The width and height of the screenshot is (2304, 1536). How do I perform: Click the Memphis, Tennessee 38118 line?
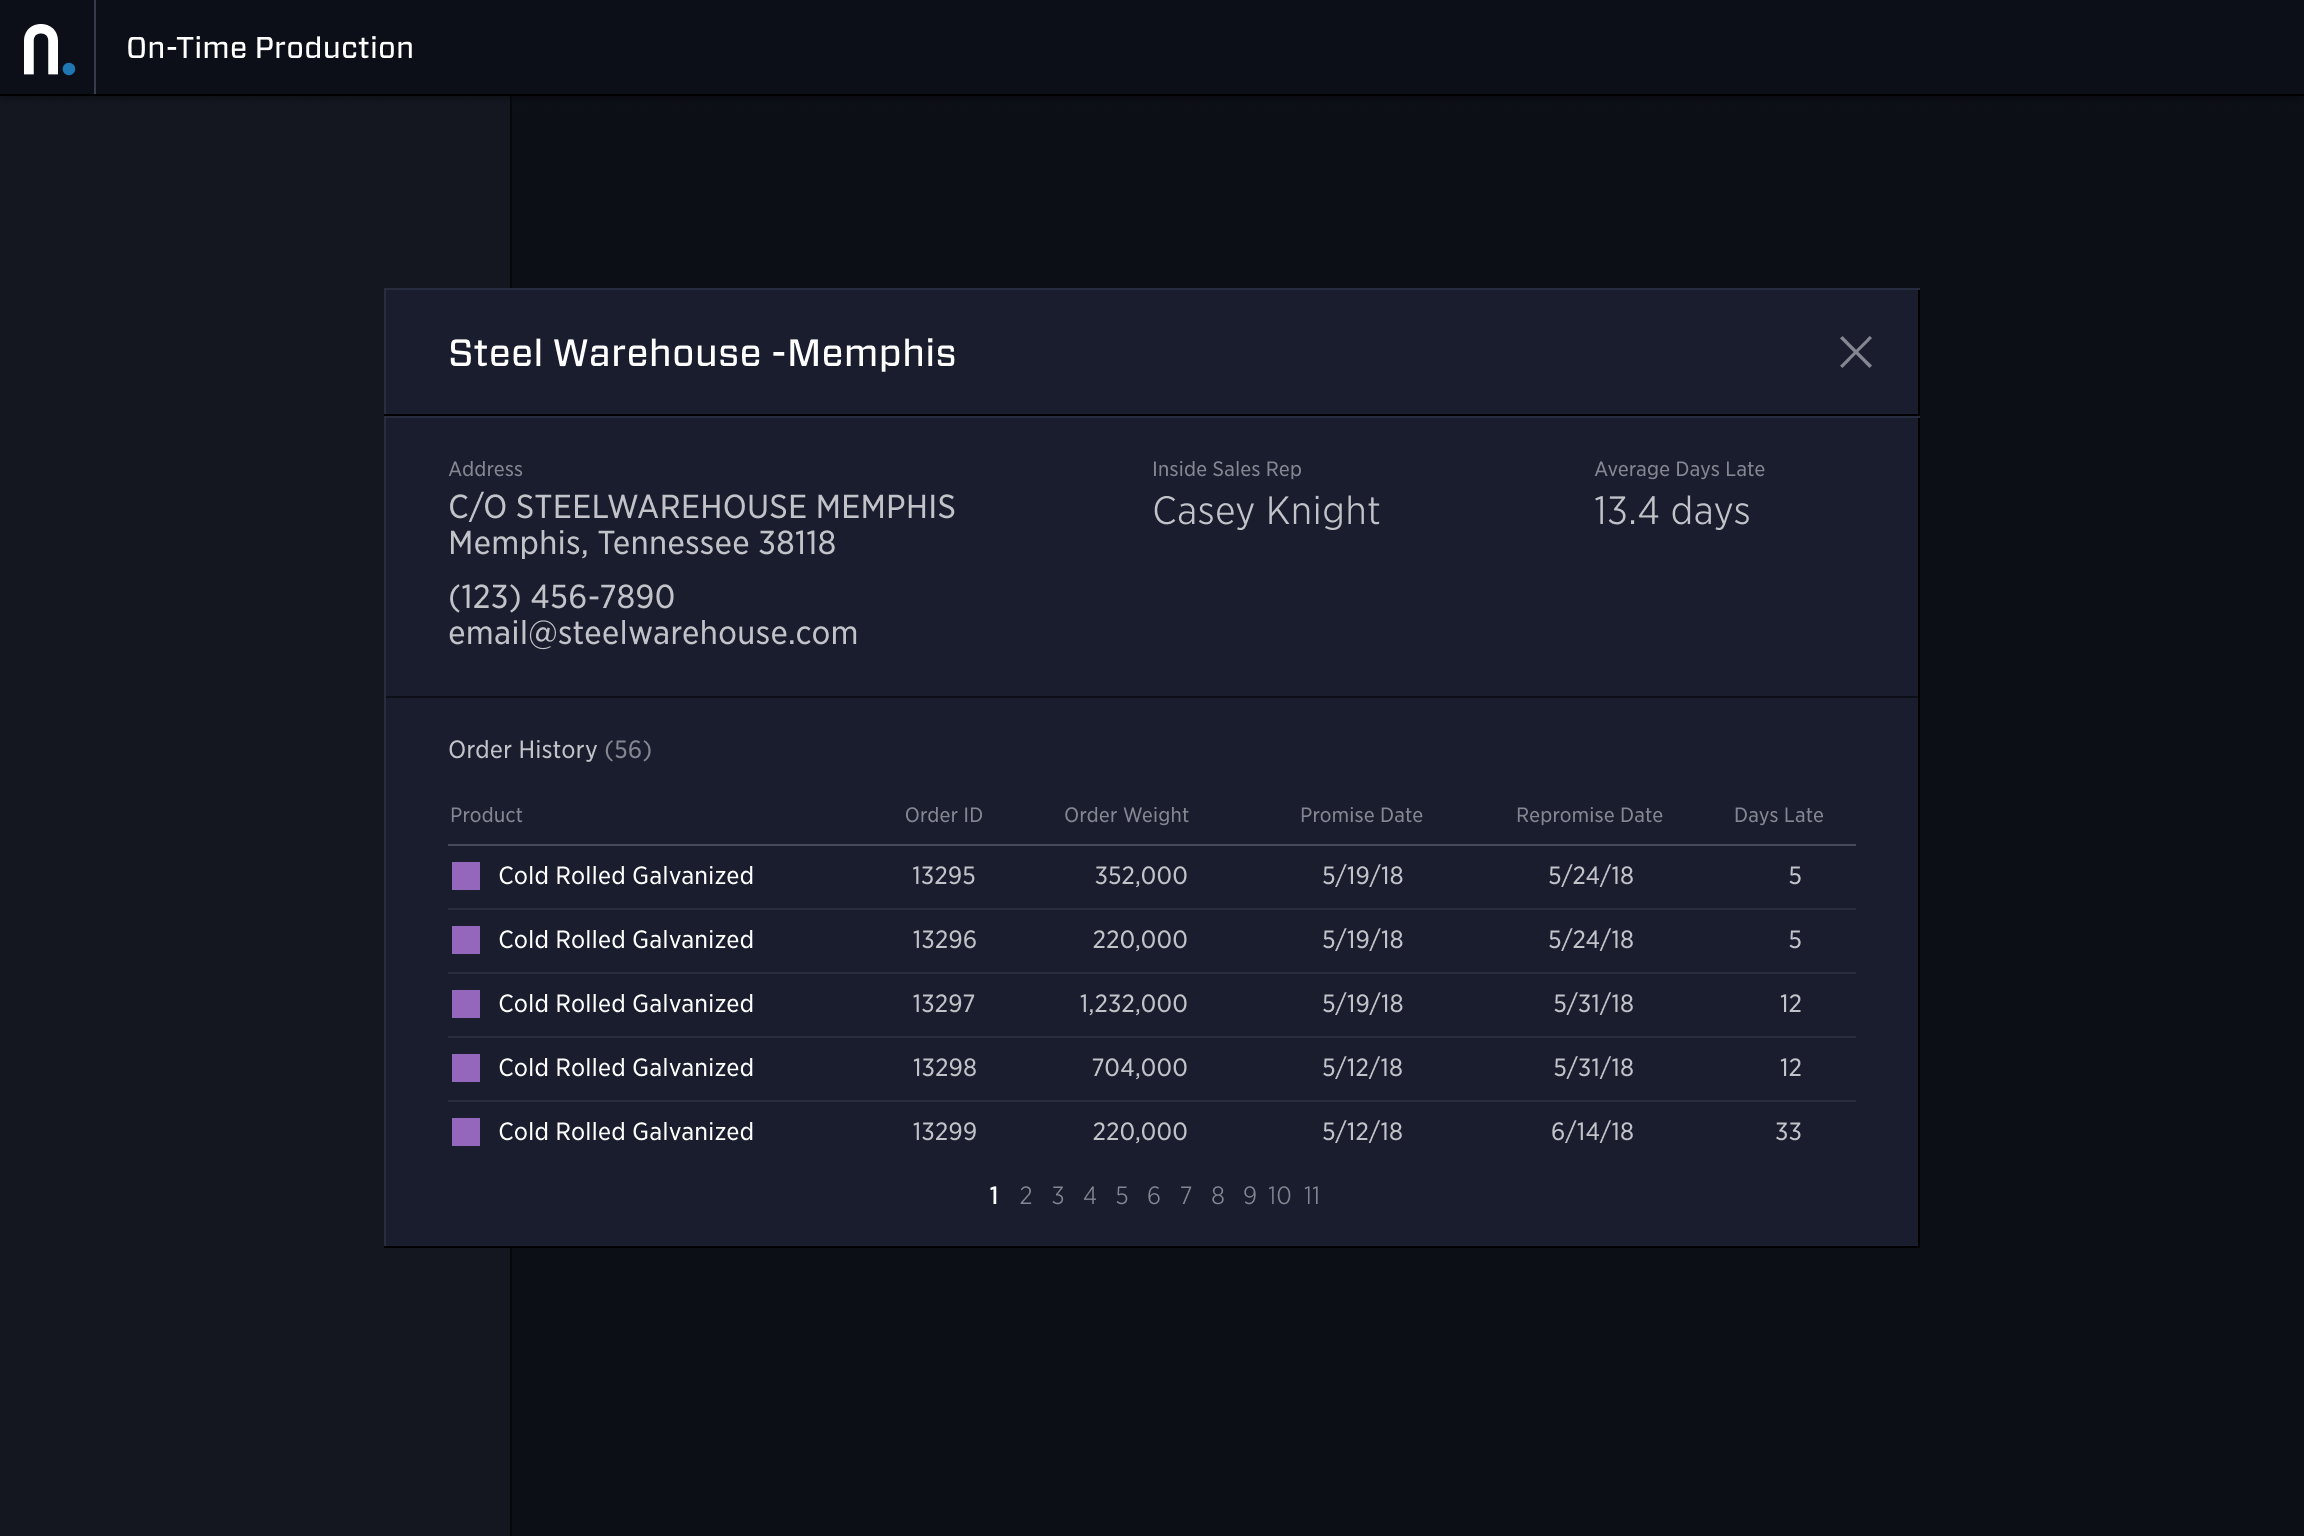click(x=642, y=543)
